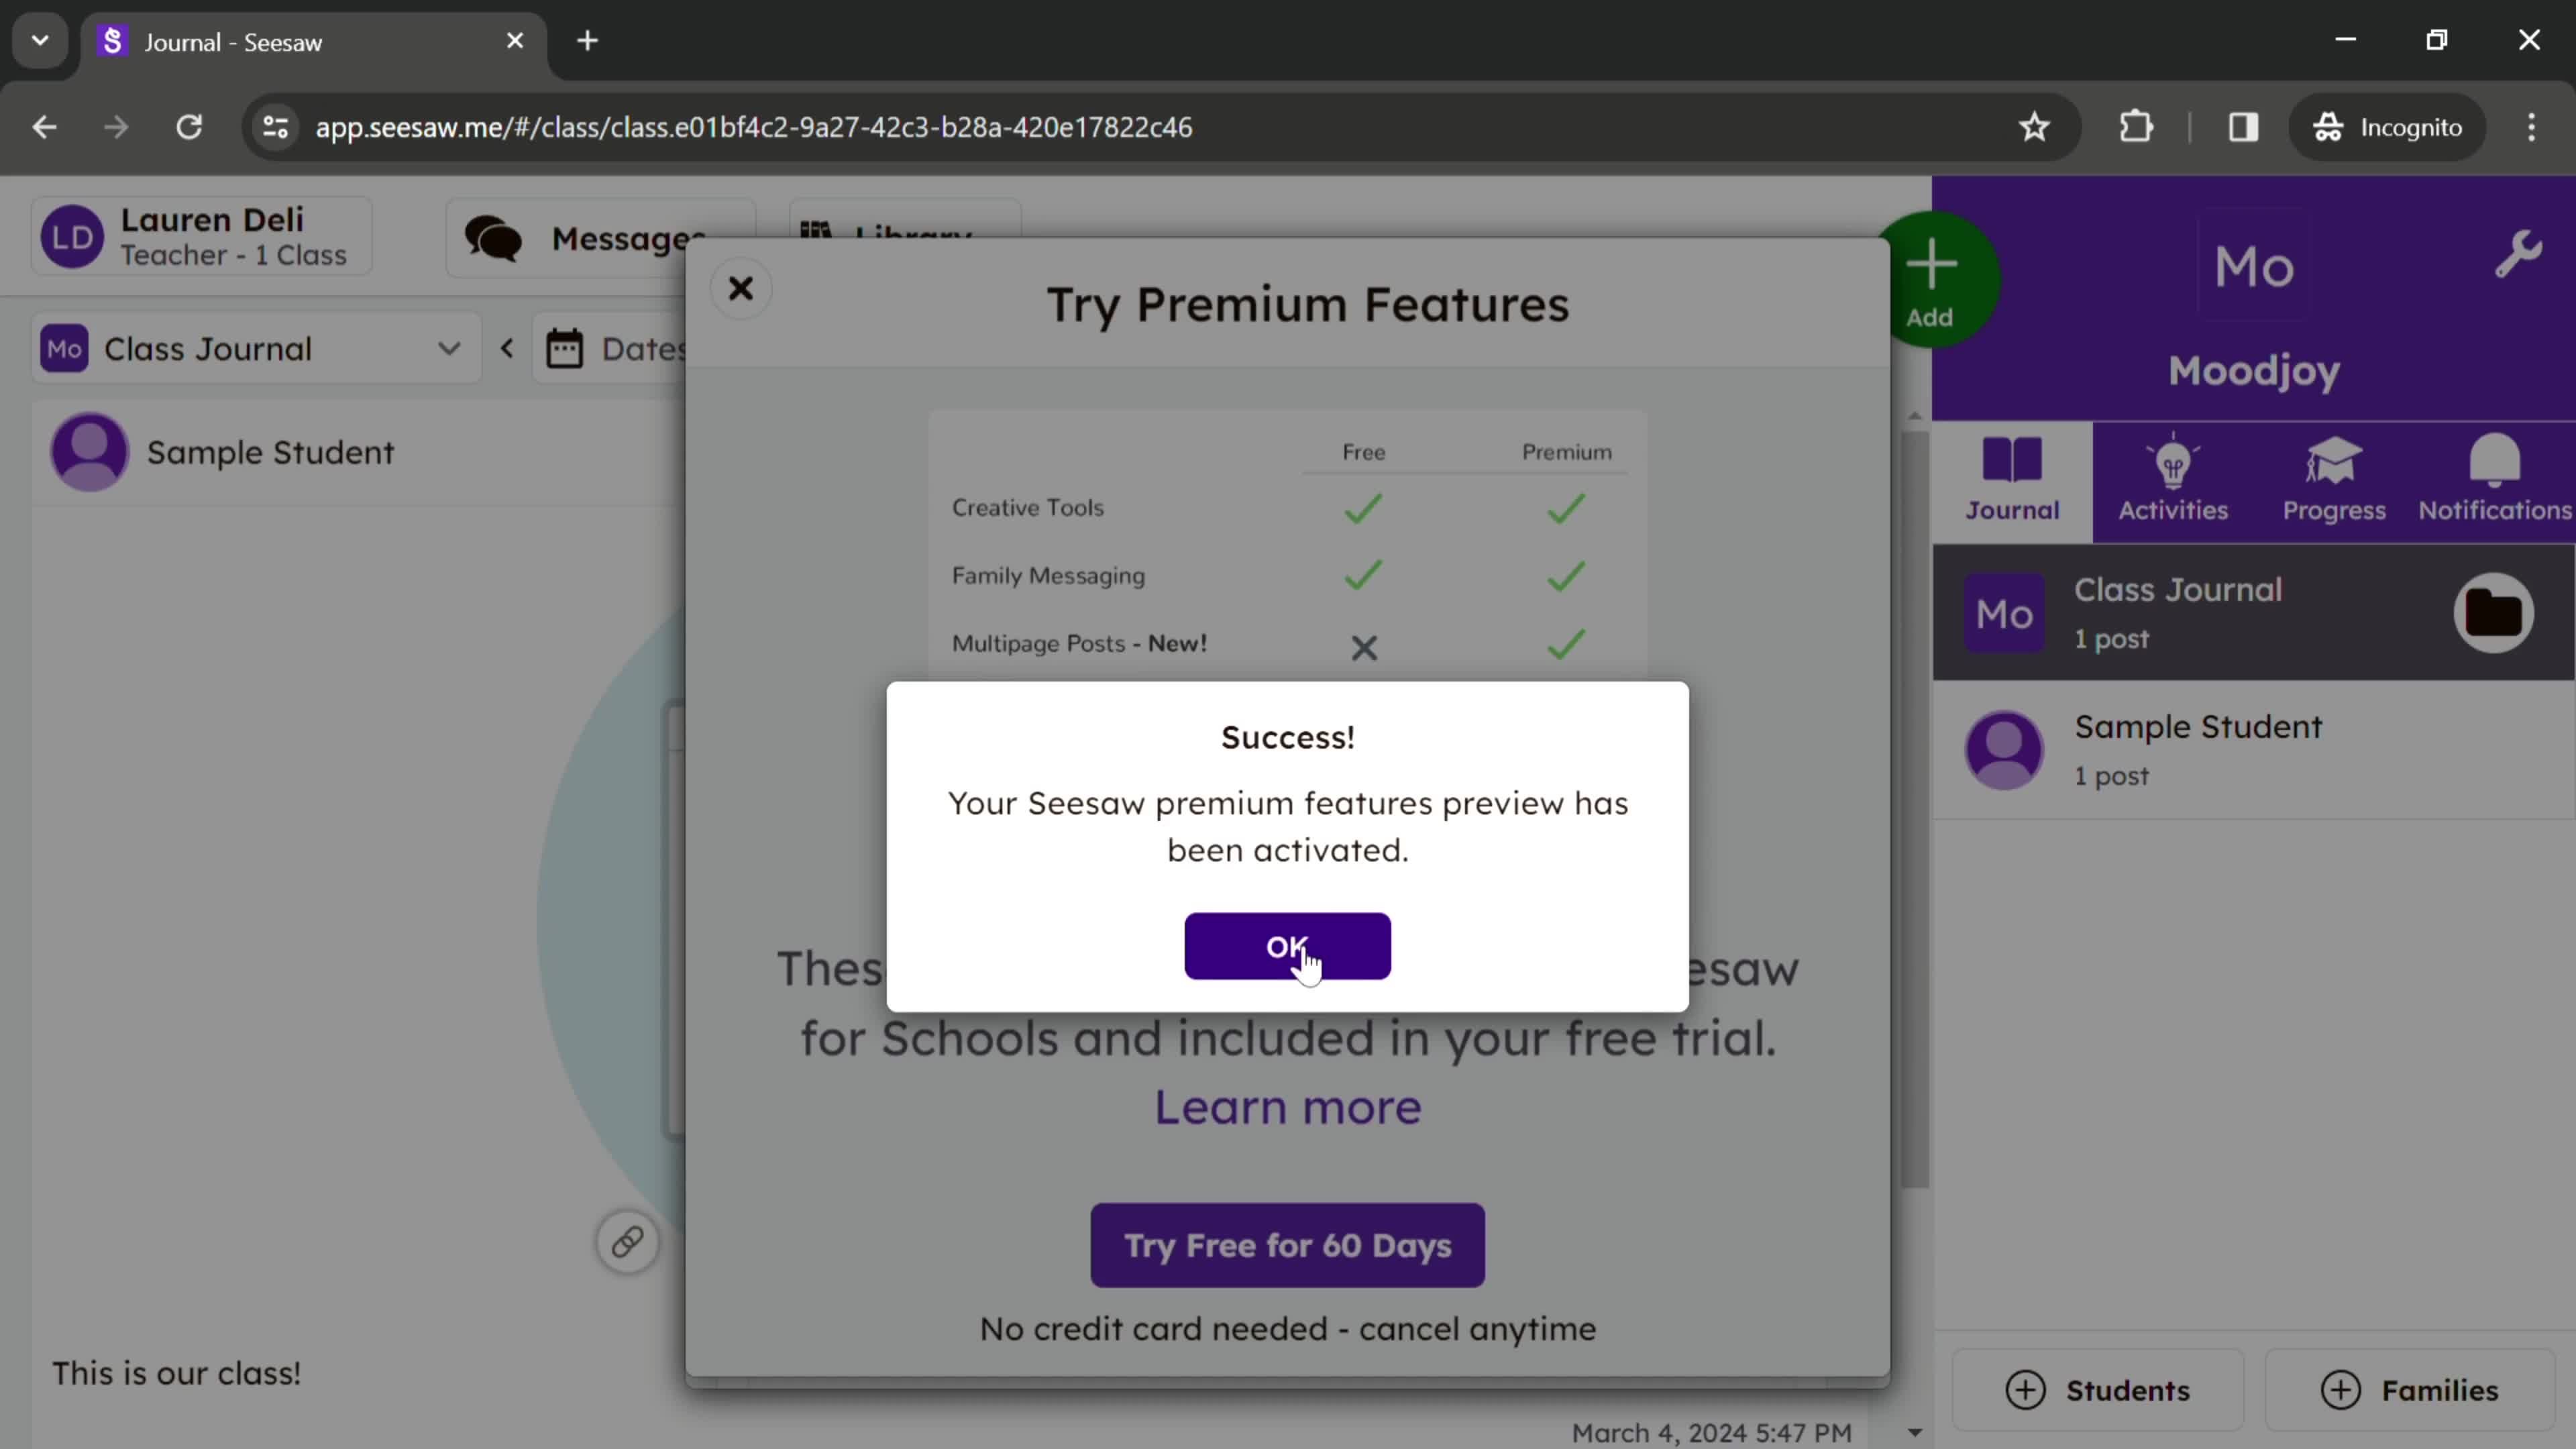Click Try Free for 60 Days button
The height and width of the screenshot is (1449, 2576).
click(x=1287, y=1245)
